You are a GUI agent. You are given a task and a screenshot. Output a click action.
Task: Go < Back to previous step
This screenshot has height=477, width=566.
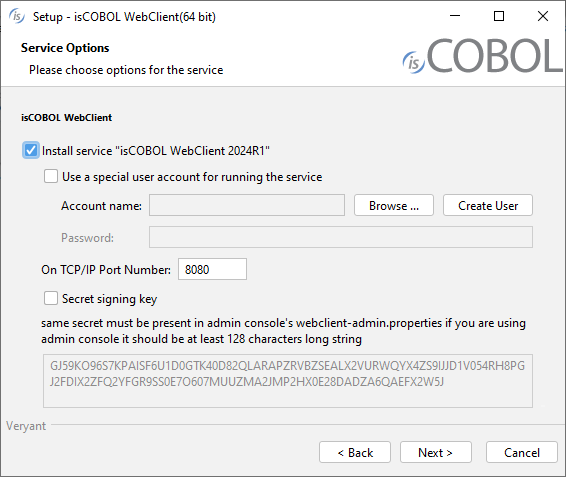pyautogui.click(x=355, y=452)
